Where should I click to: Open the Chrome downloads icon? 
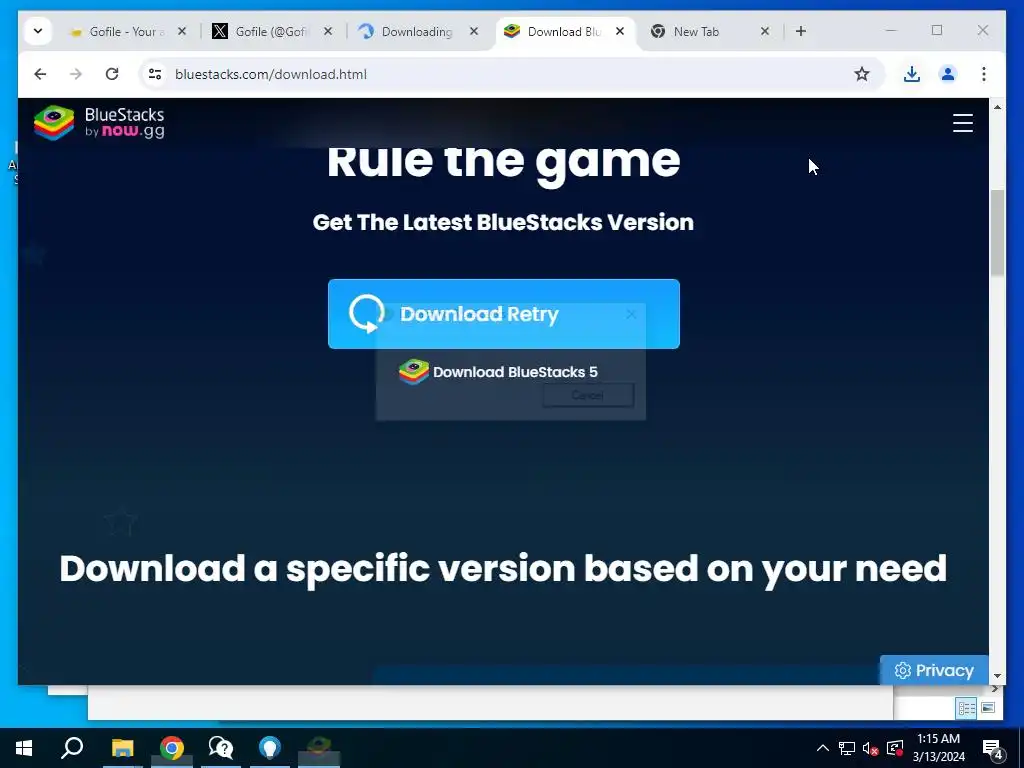click(912, 74)
